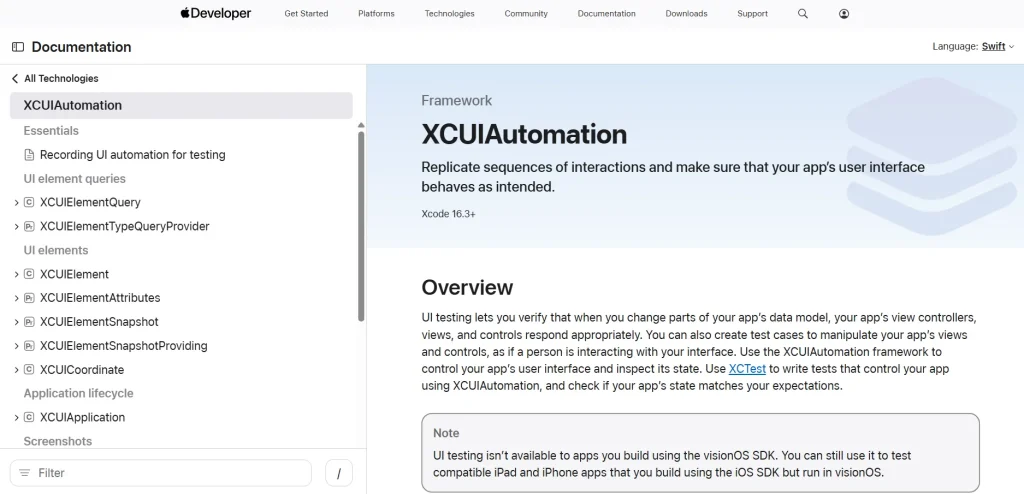Toggle the documentation sidebar icon
This screenshot has width=1024, height=494.
(x=18, y=47)
